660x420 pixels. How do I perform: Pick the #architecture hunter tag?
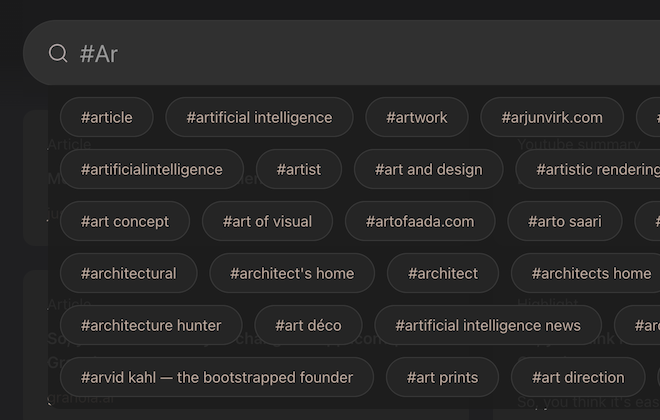(x=151, y=325)
